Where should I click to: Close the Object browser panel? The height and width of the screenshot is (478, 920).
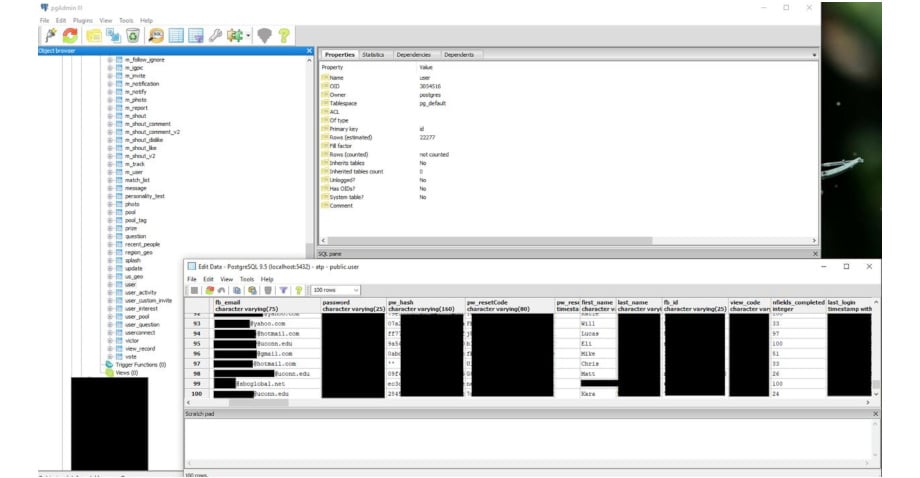(309, 51)
